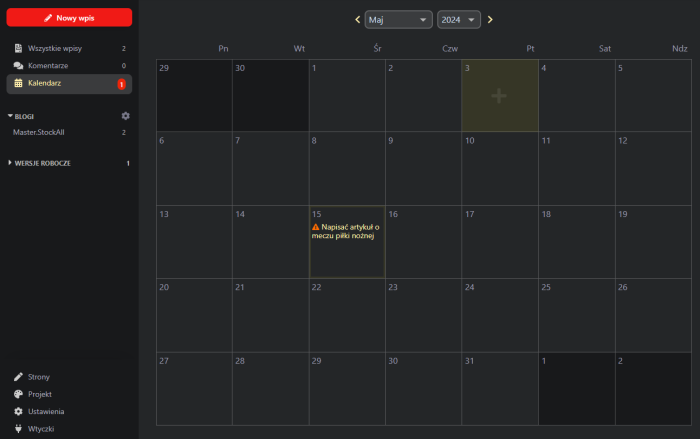Open blog settings gear next to BLOGI
The width and height of the screenshot is (700, 439).
pyautogui.click(x=125, y=116)
